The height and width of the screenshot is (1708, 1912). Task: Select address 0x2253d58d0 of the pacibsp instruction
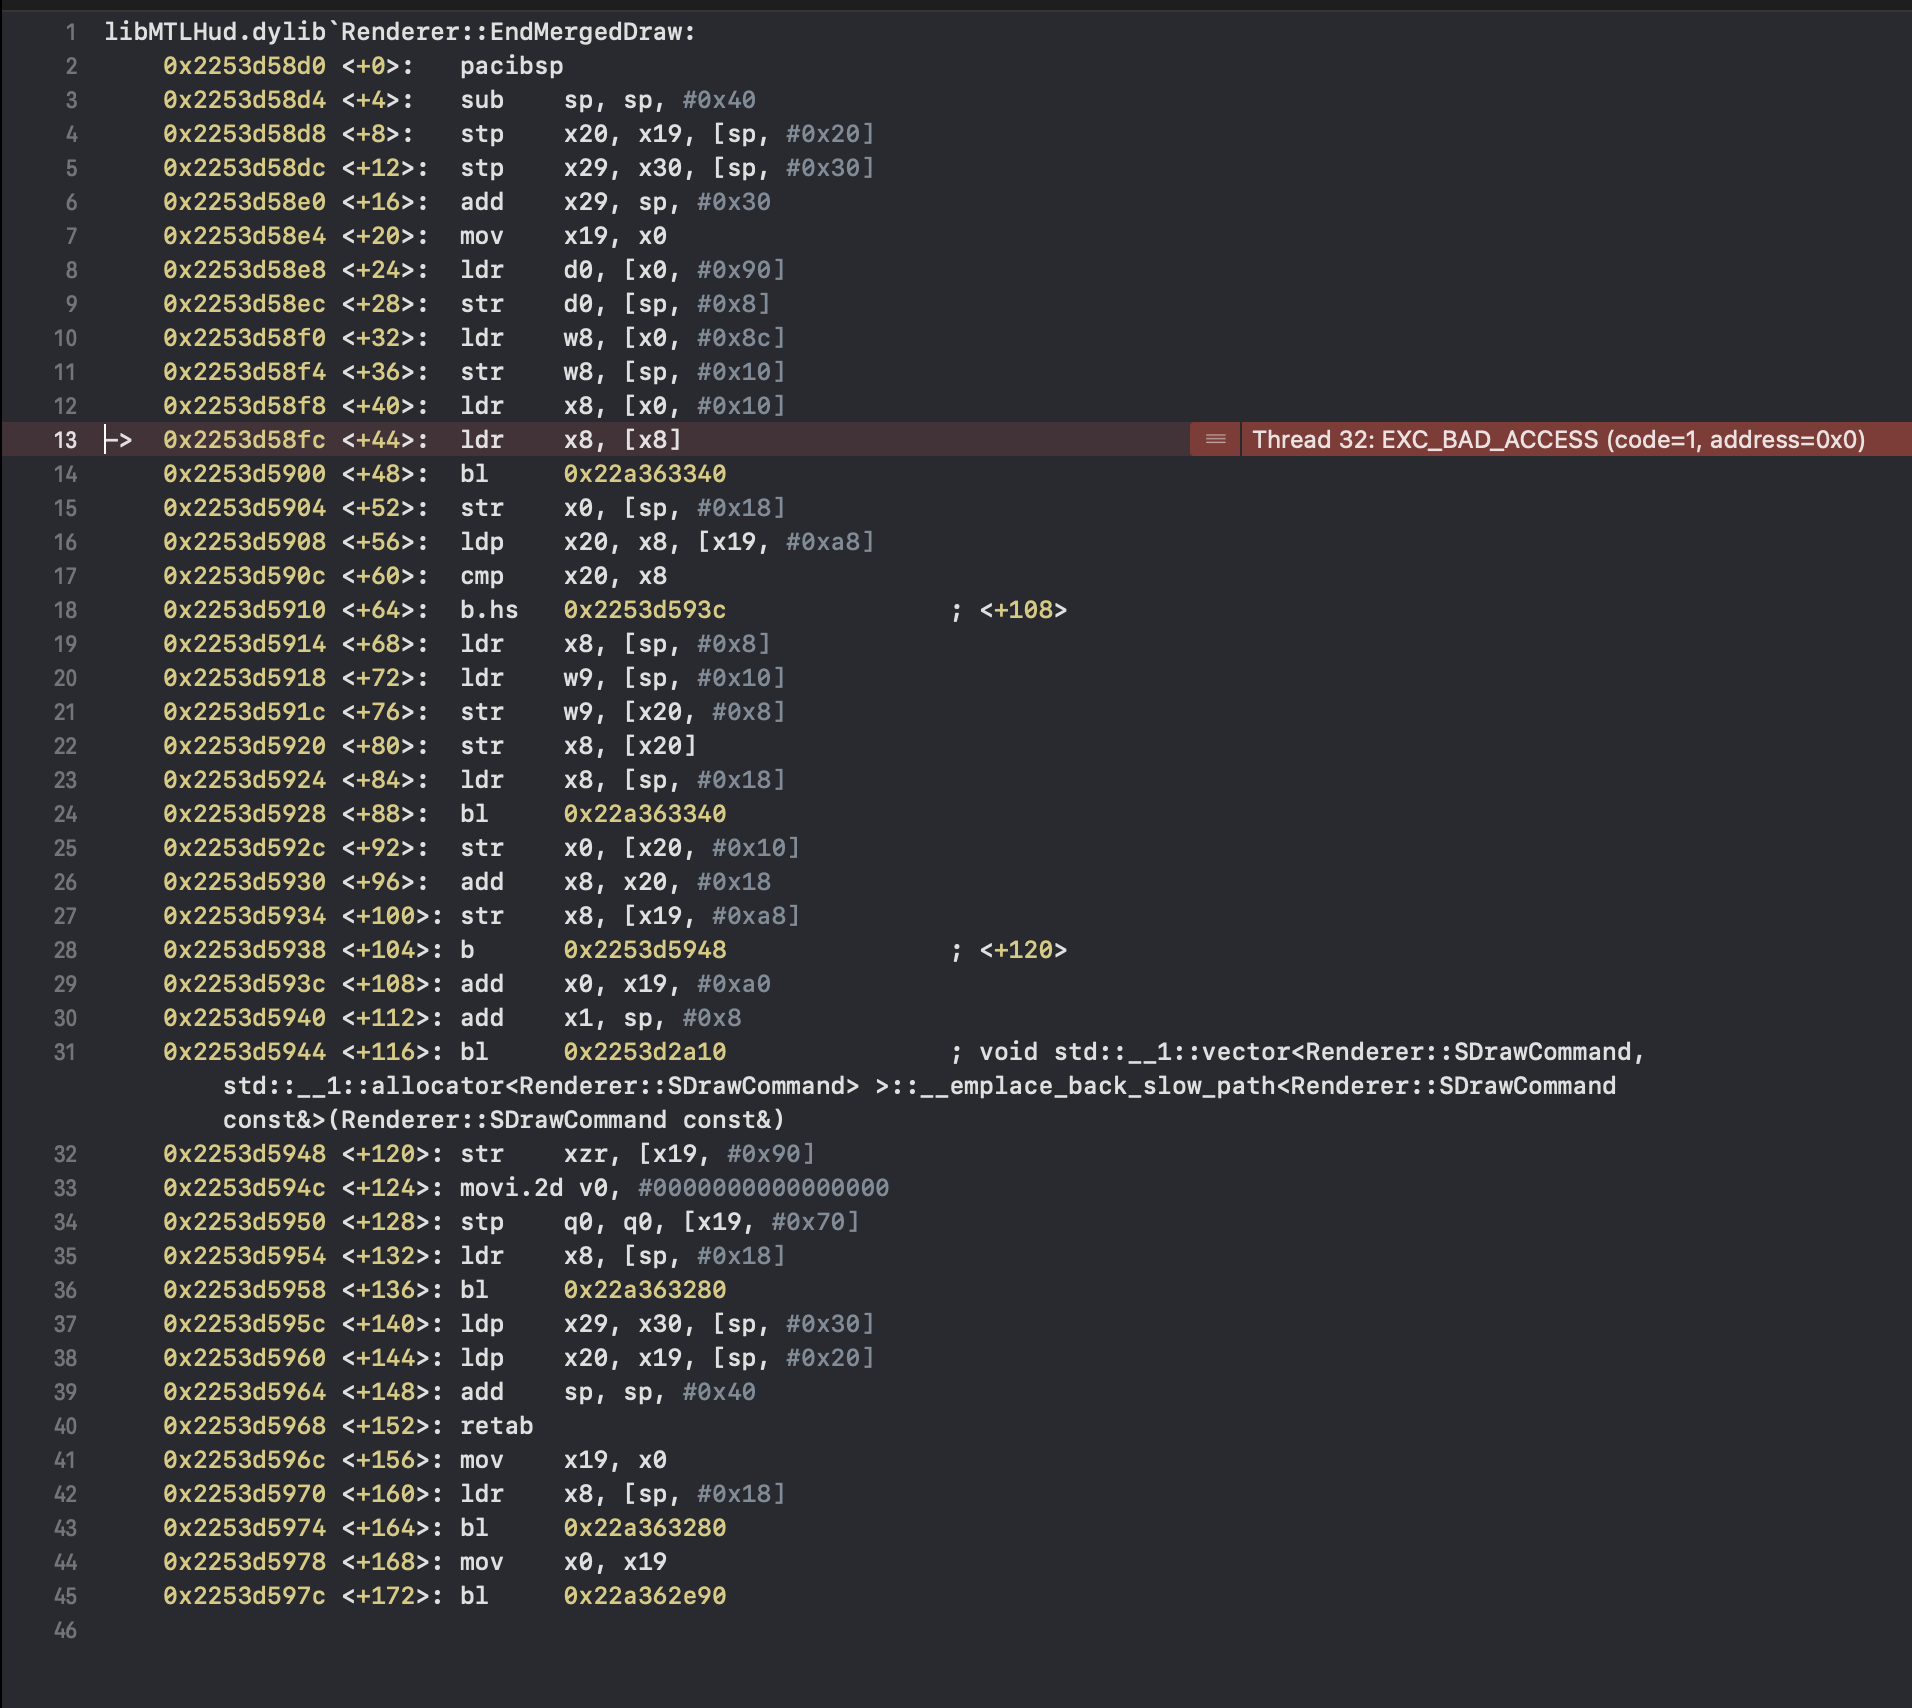[x=245, y=65]
